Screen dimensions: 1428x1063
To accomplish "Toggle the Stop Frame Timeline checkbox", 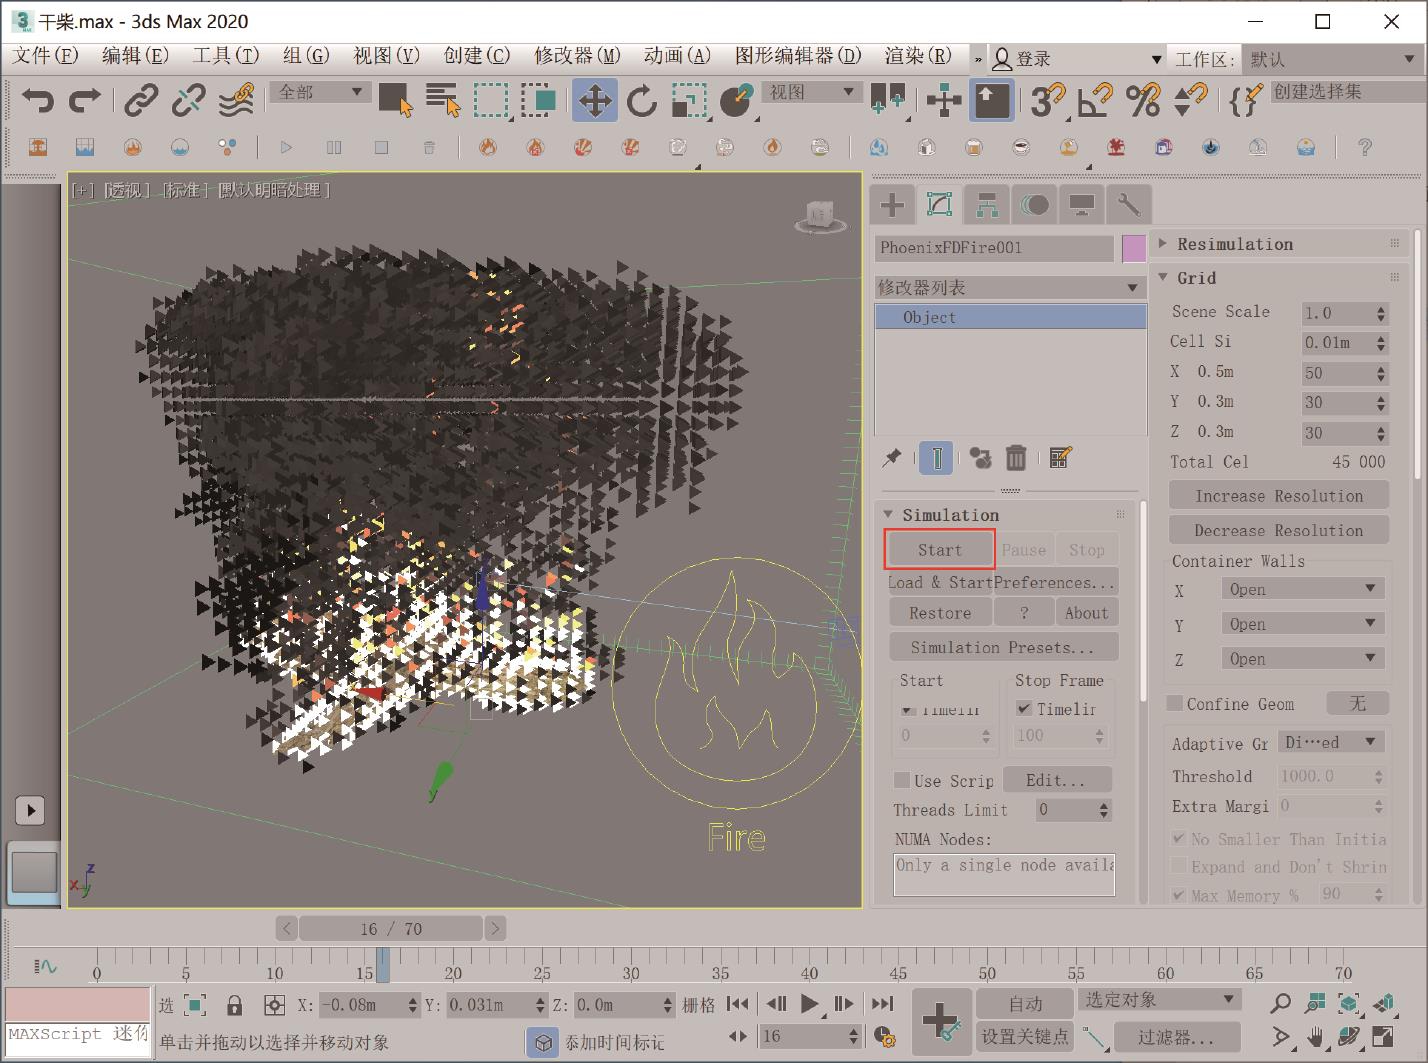I will (x=1024, y=709).
